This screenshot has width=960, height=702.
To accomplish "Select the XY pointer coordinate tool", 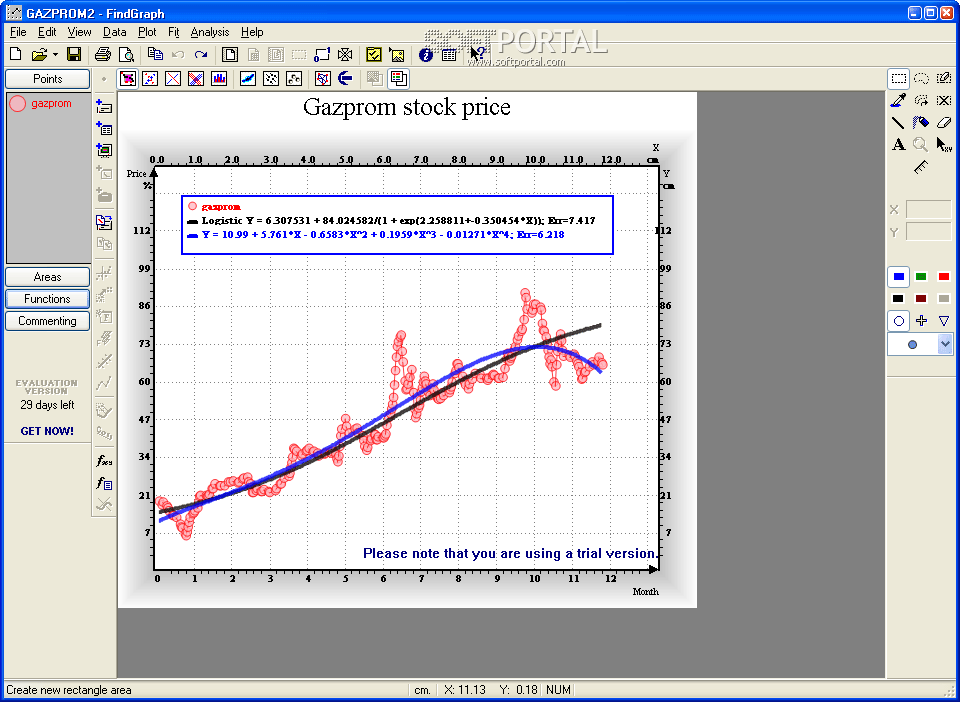I will pyautogui.click(x=944, y=144).
